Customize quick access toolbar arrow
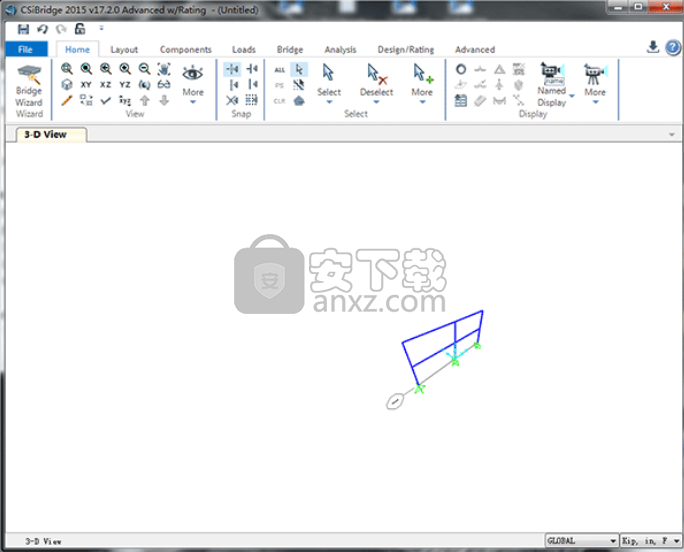Screen dimensions: 684x552 click(x=101, y=28)
